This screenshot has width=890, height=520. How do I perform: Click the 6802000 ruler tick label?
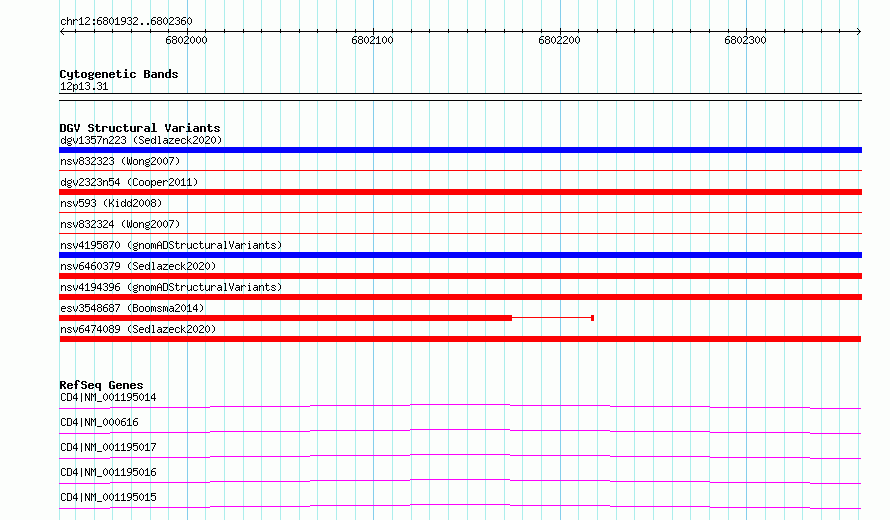(186, 40)
